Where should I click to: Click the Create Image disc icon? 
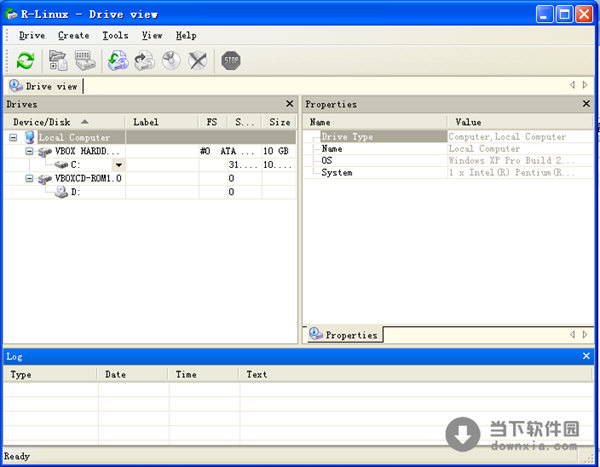pyautogui.click(x=171, y=60)
